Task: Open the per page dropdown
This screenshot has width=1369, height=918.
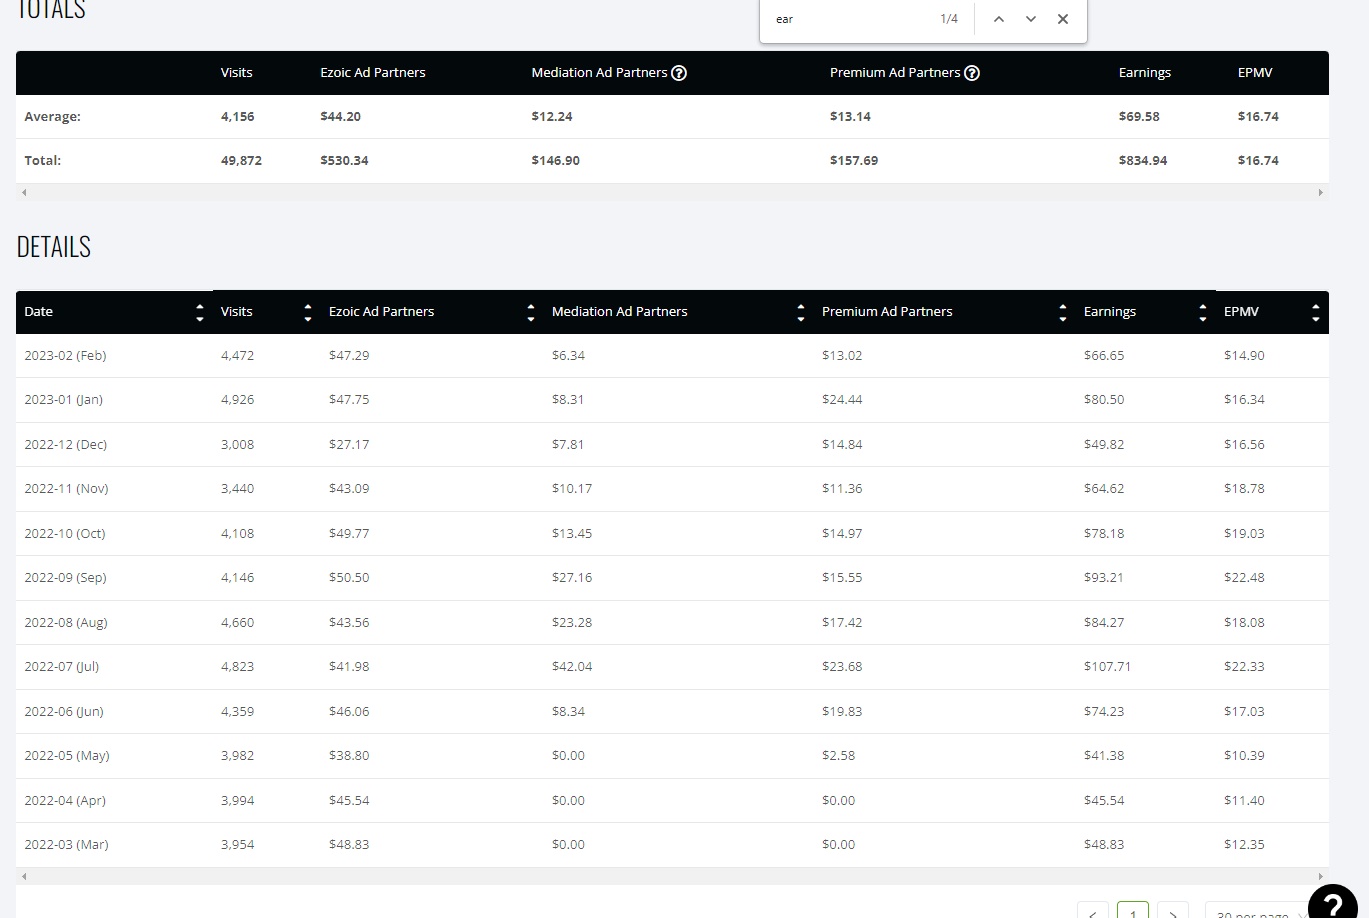Action: pyautogui.click(x=1260, y=912)
